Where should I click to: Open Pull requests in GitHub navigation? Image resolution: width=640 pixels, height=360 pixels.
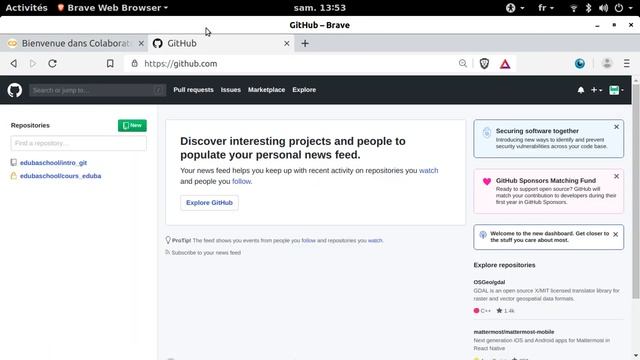[193, 90]
